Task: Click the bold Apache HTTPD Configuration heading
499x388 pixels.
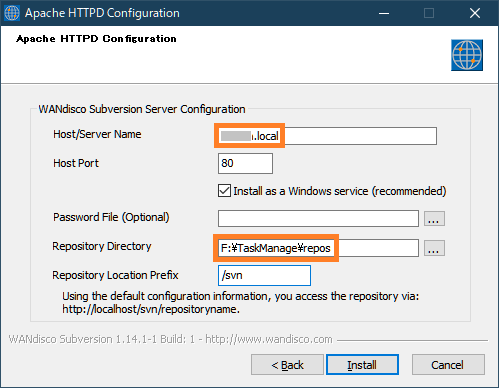Action: coord(96,39)
